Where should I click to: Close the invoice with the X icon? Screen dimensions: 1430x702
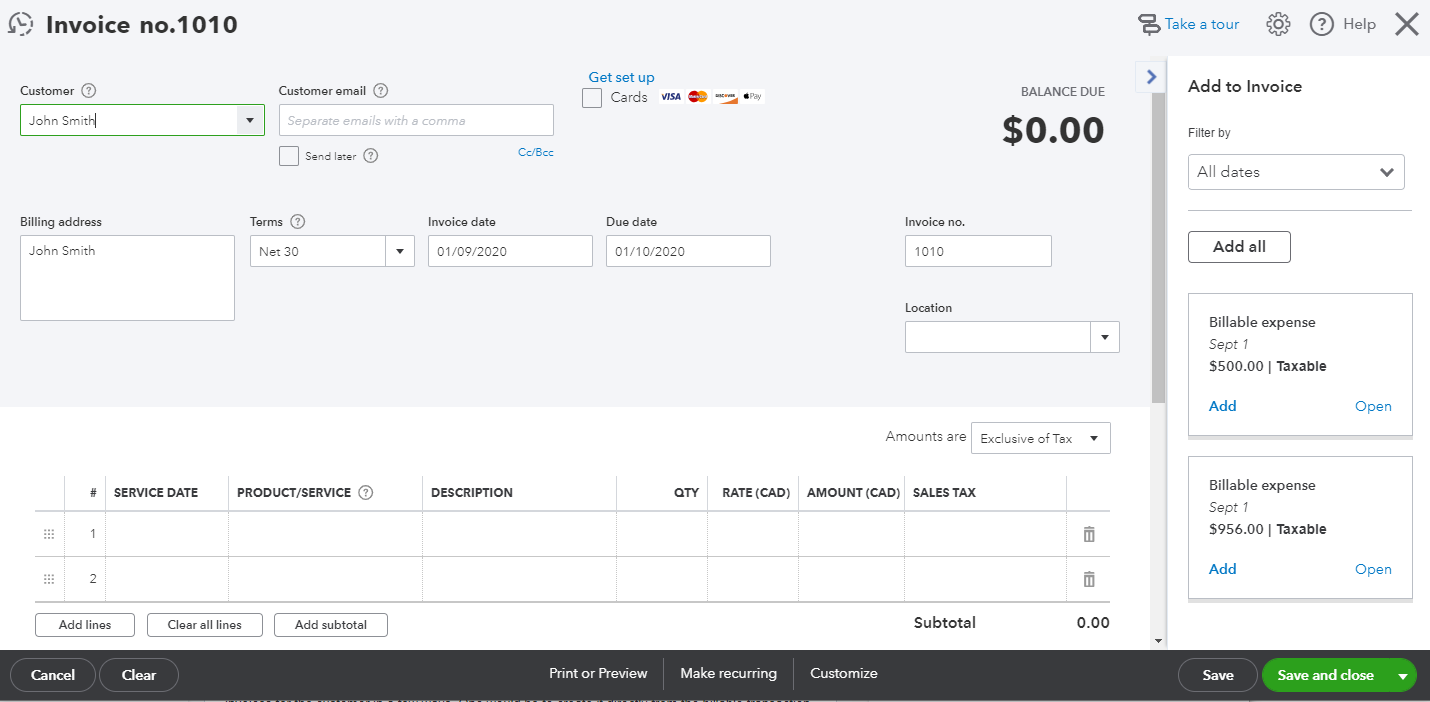click(x=1406, y=24)
